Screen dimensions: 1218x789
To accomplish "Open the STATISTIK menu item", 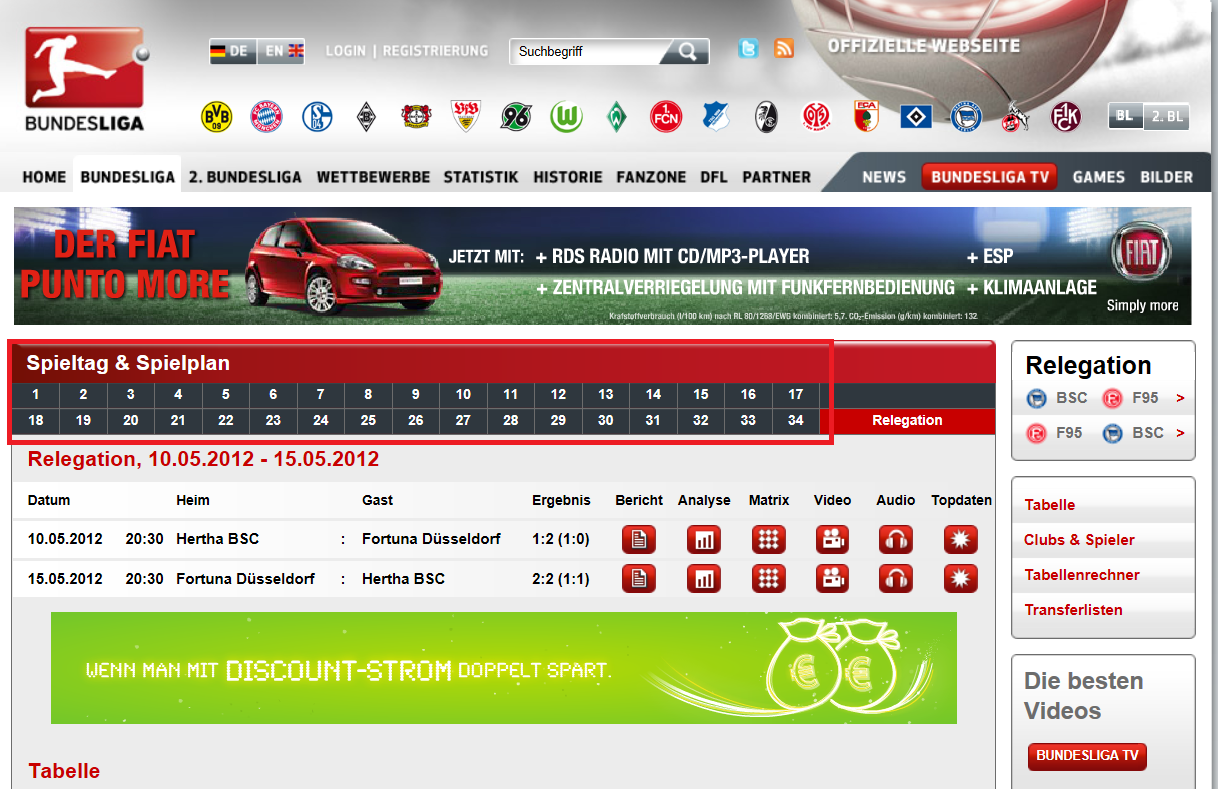I will [481, 177].
